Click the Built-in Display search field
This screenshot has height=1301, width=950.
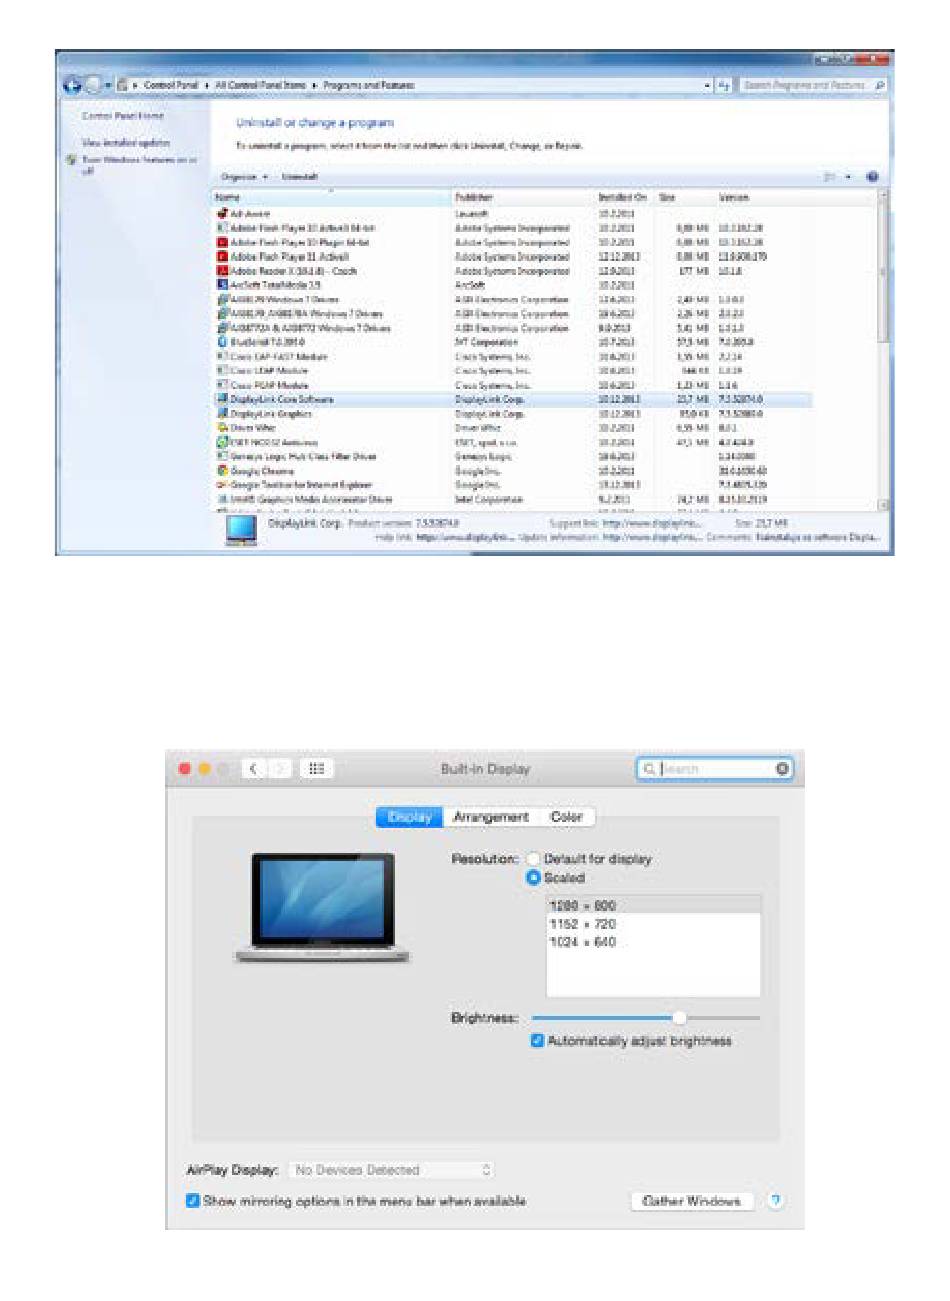pyautogui.click(x=715, y=768)
